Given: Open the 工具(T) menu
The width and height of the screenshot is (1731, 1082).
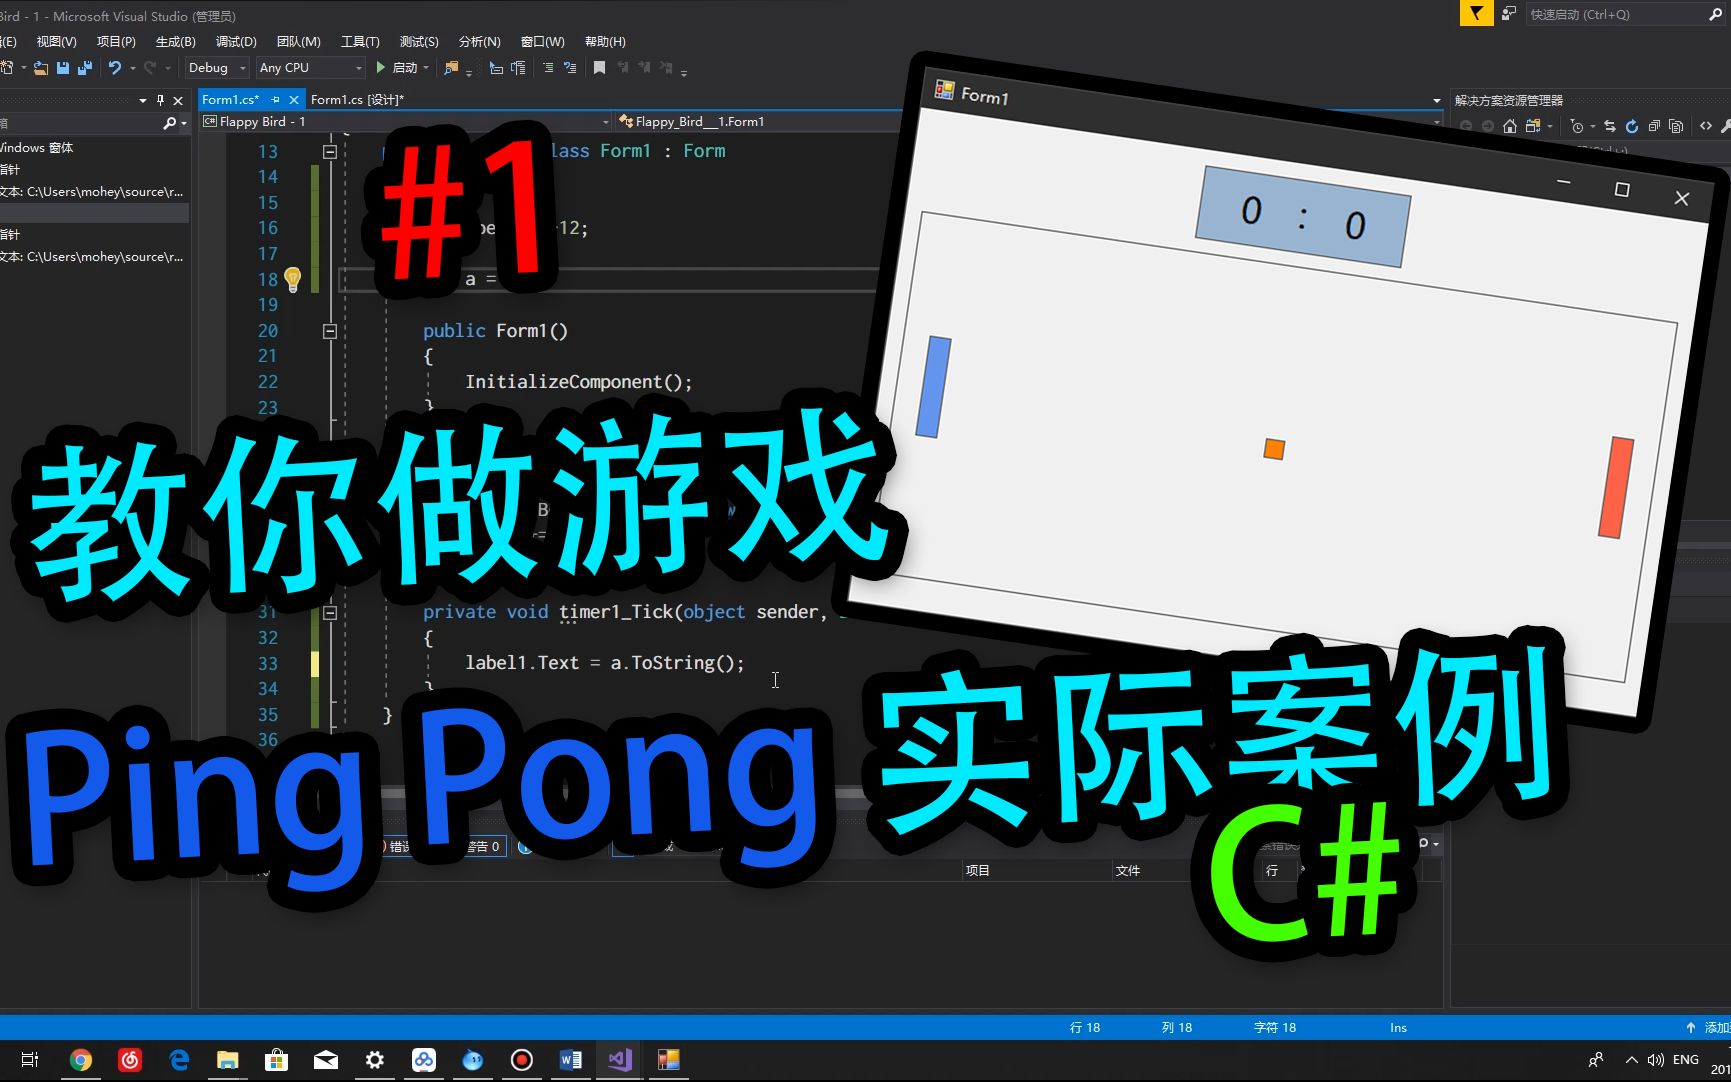Looking at the screenshot, I should [360, 42].
